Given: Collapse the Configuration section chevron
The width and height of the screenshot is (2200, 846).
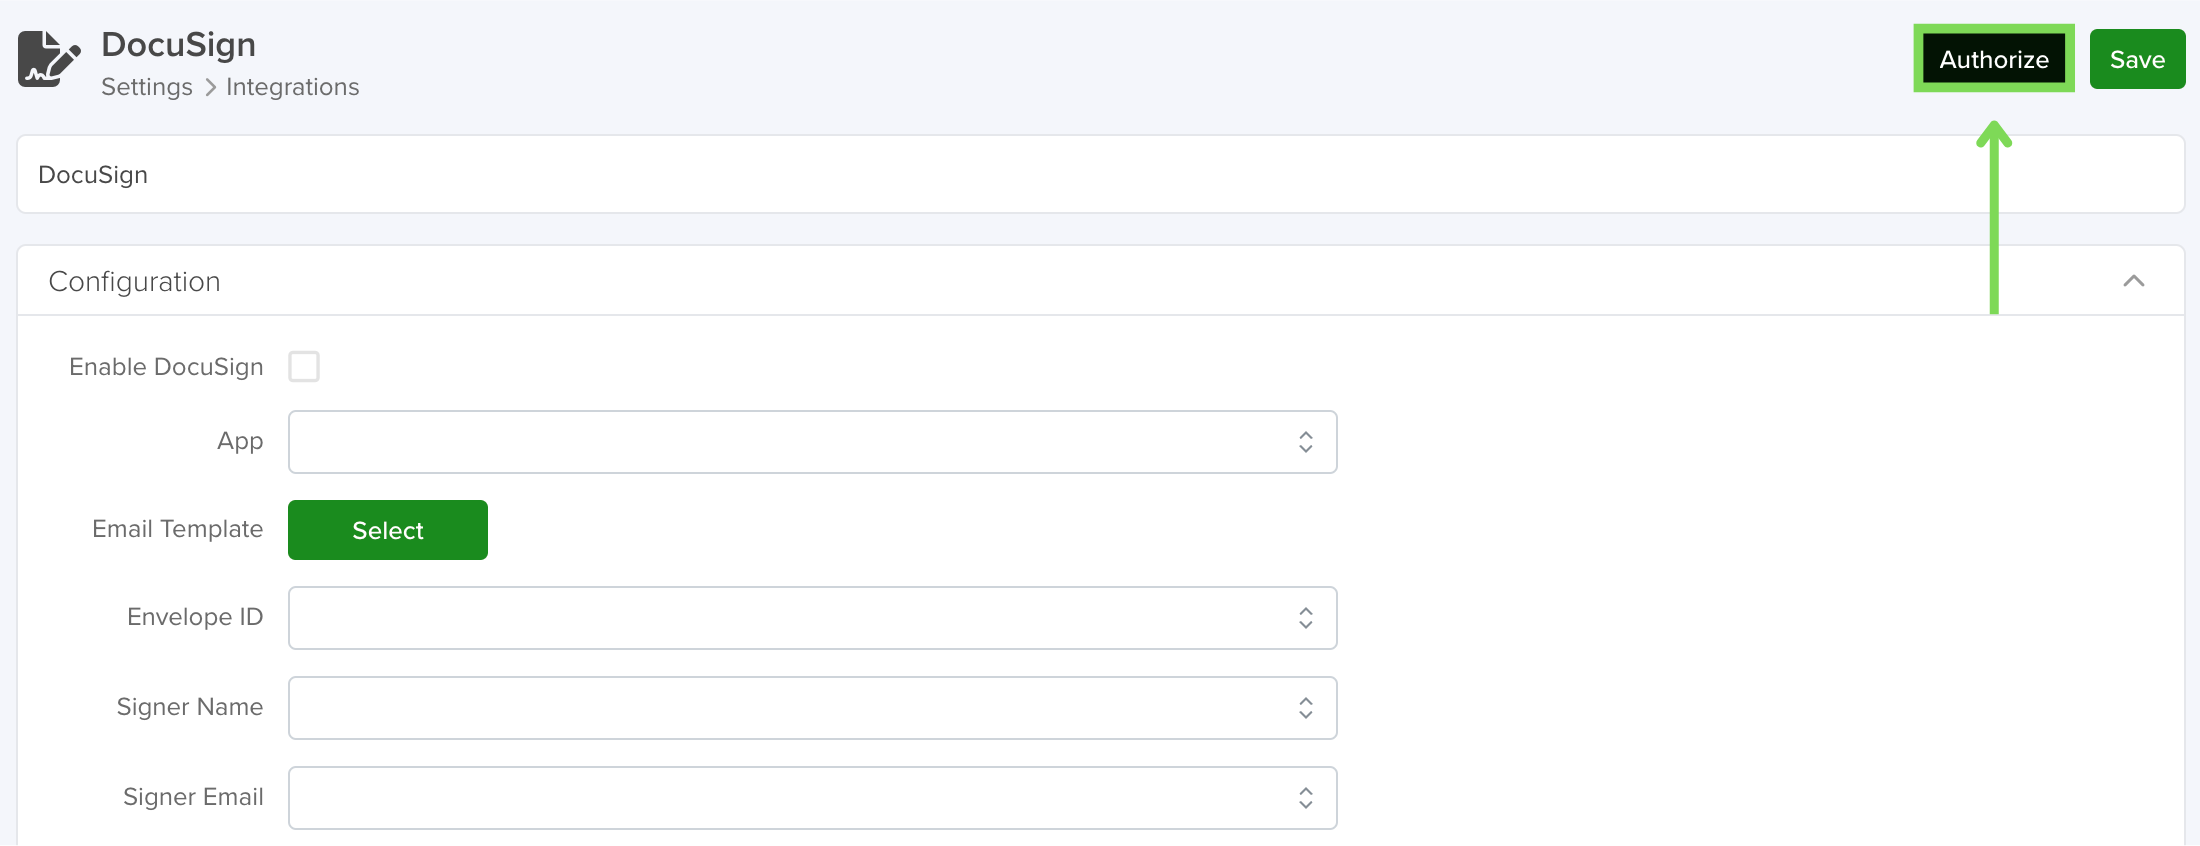Looking at the screenshot, I should coord(2133,281).
